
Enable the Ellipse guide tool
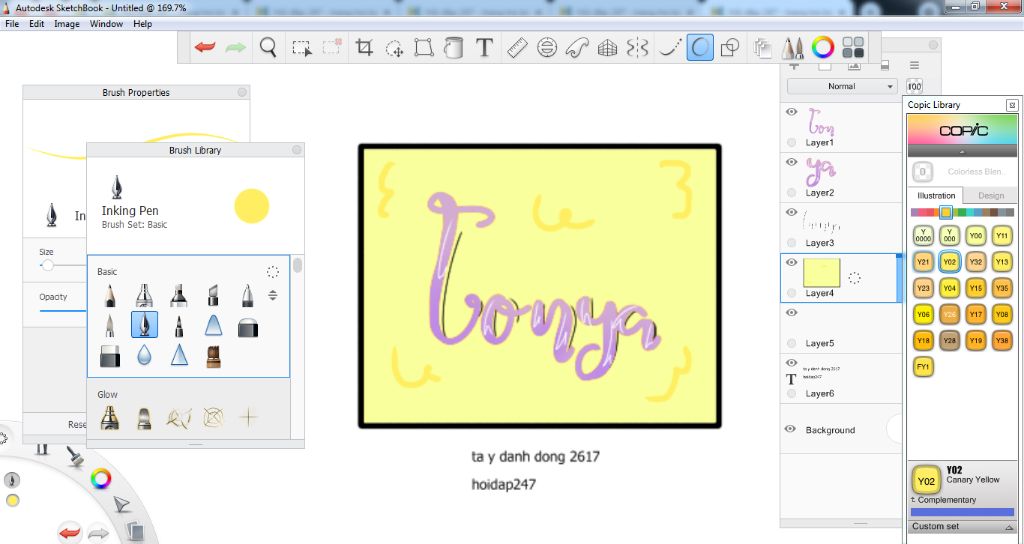tap(547, 48)
